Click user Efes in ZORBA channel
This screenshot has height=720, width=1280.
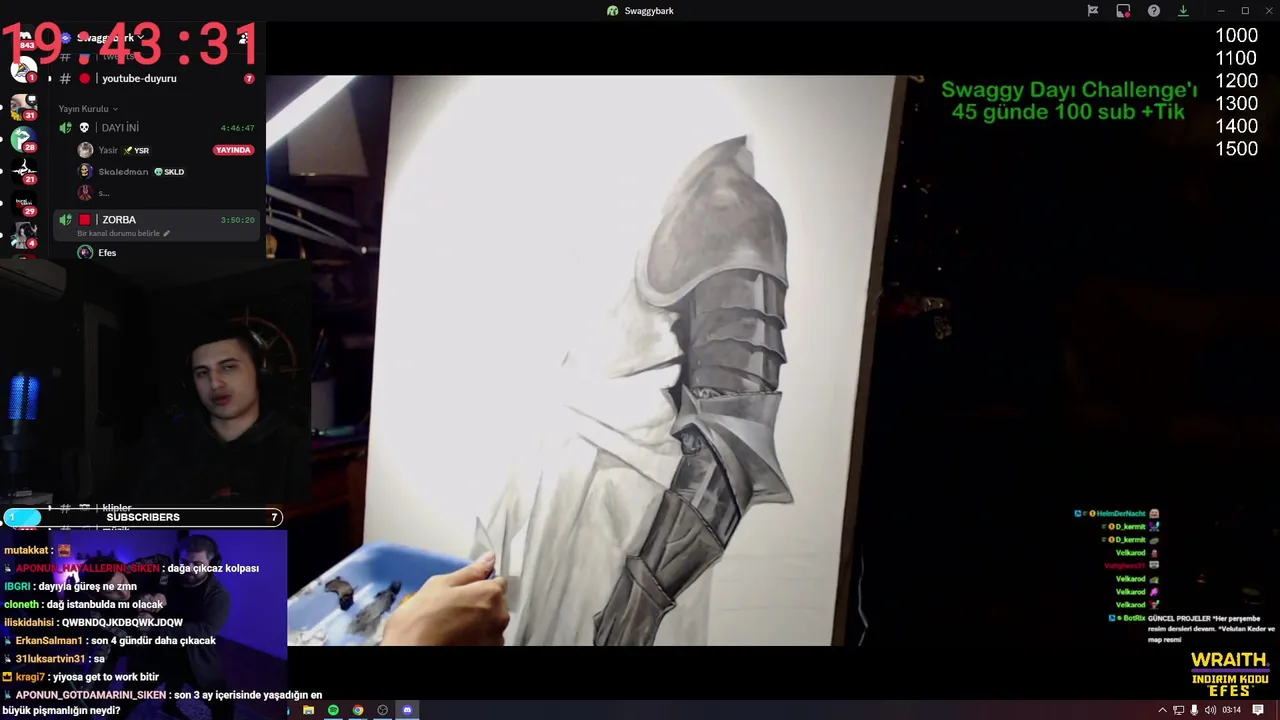pyautogui.click(x=107, y=253)
